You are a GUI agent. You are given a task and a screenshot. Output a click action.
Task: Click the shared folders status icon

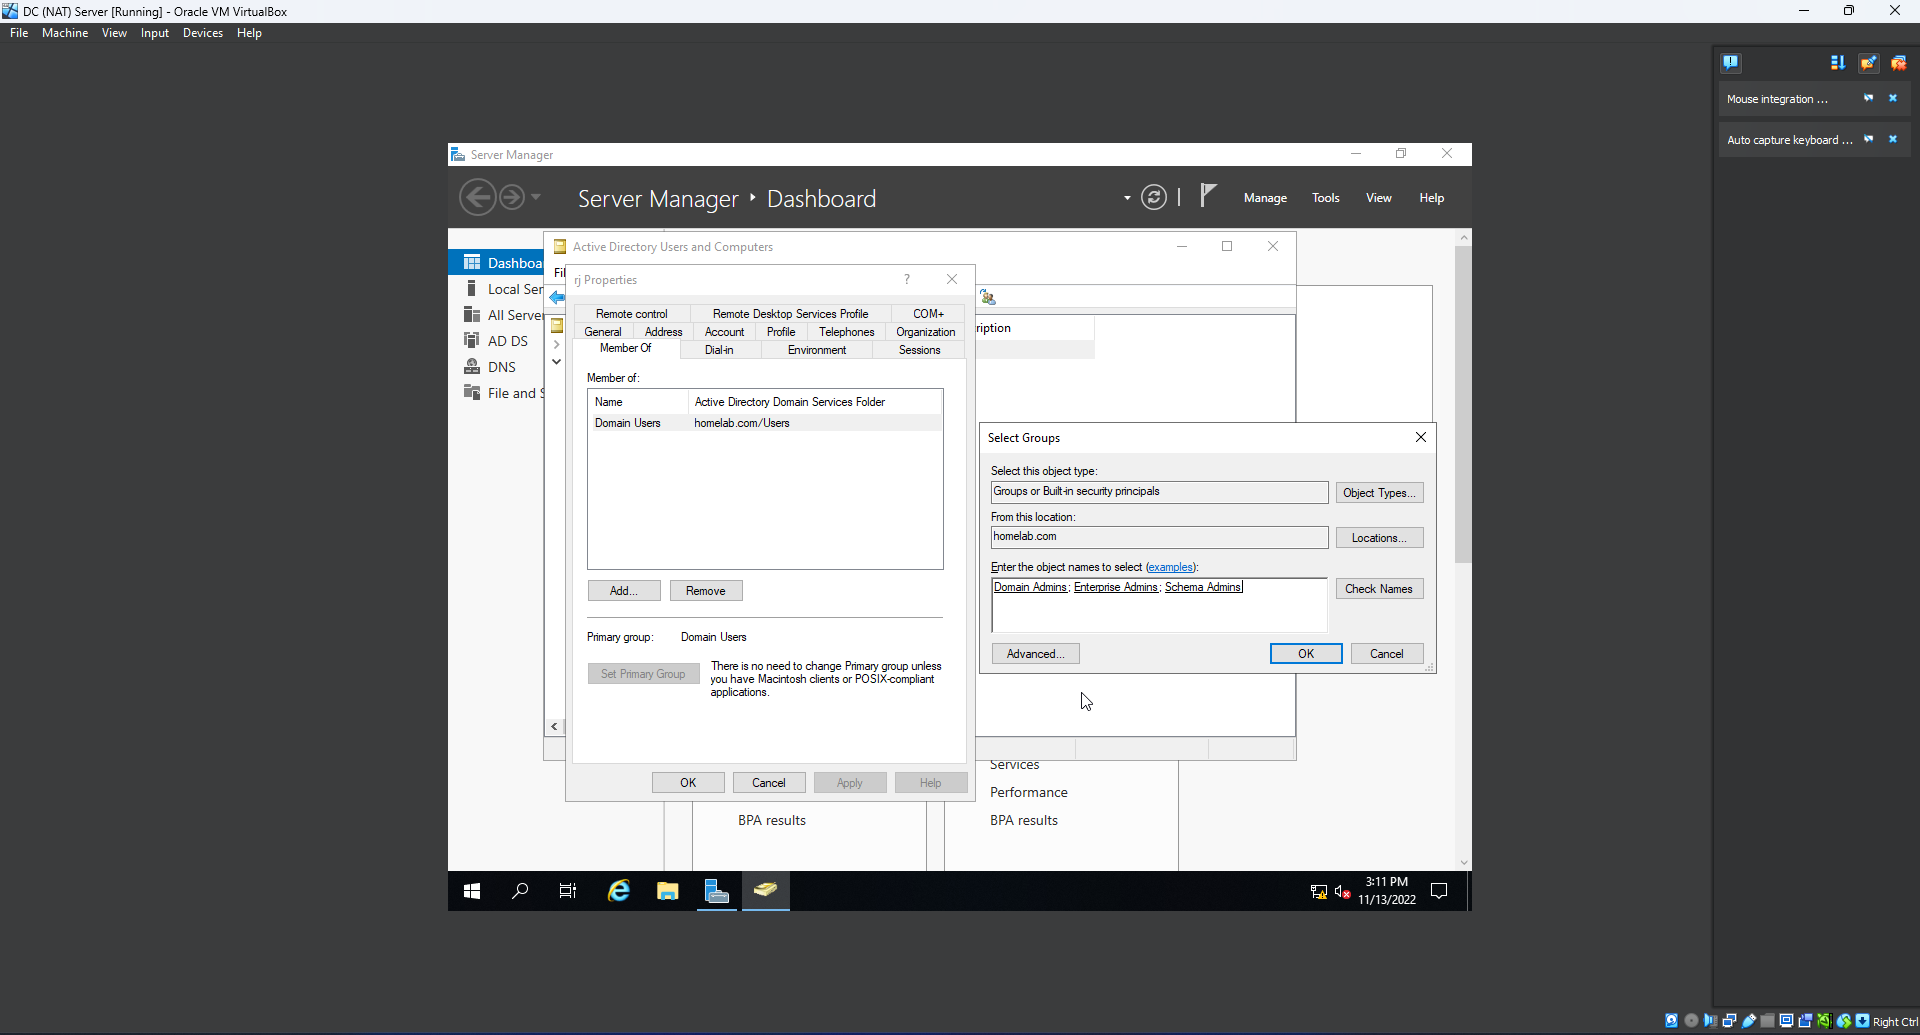[x=1767, y=1021]
